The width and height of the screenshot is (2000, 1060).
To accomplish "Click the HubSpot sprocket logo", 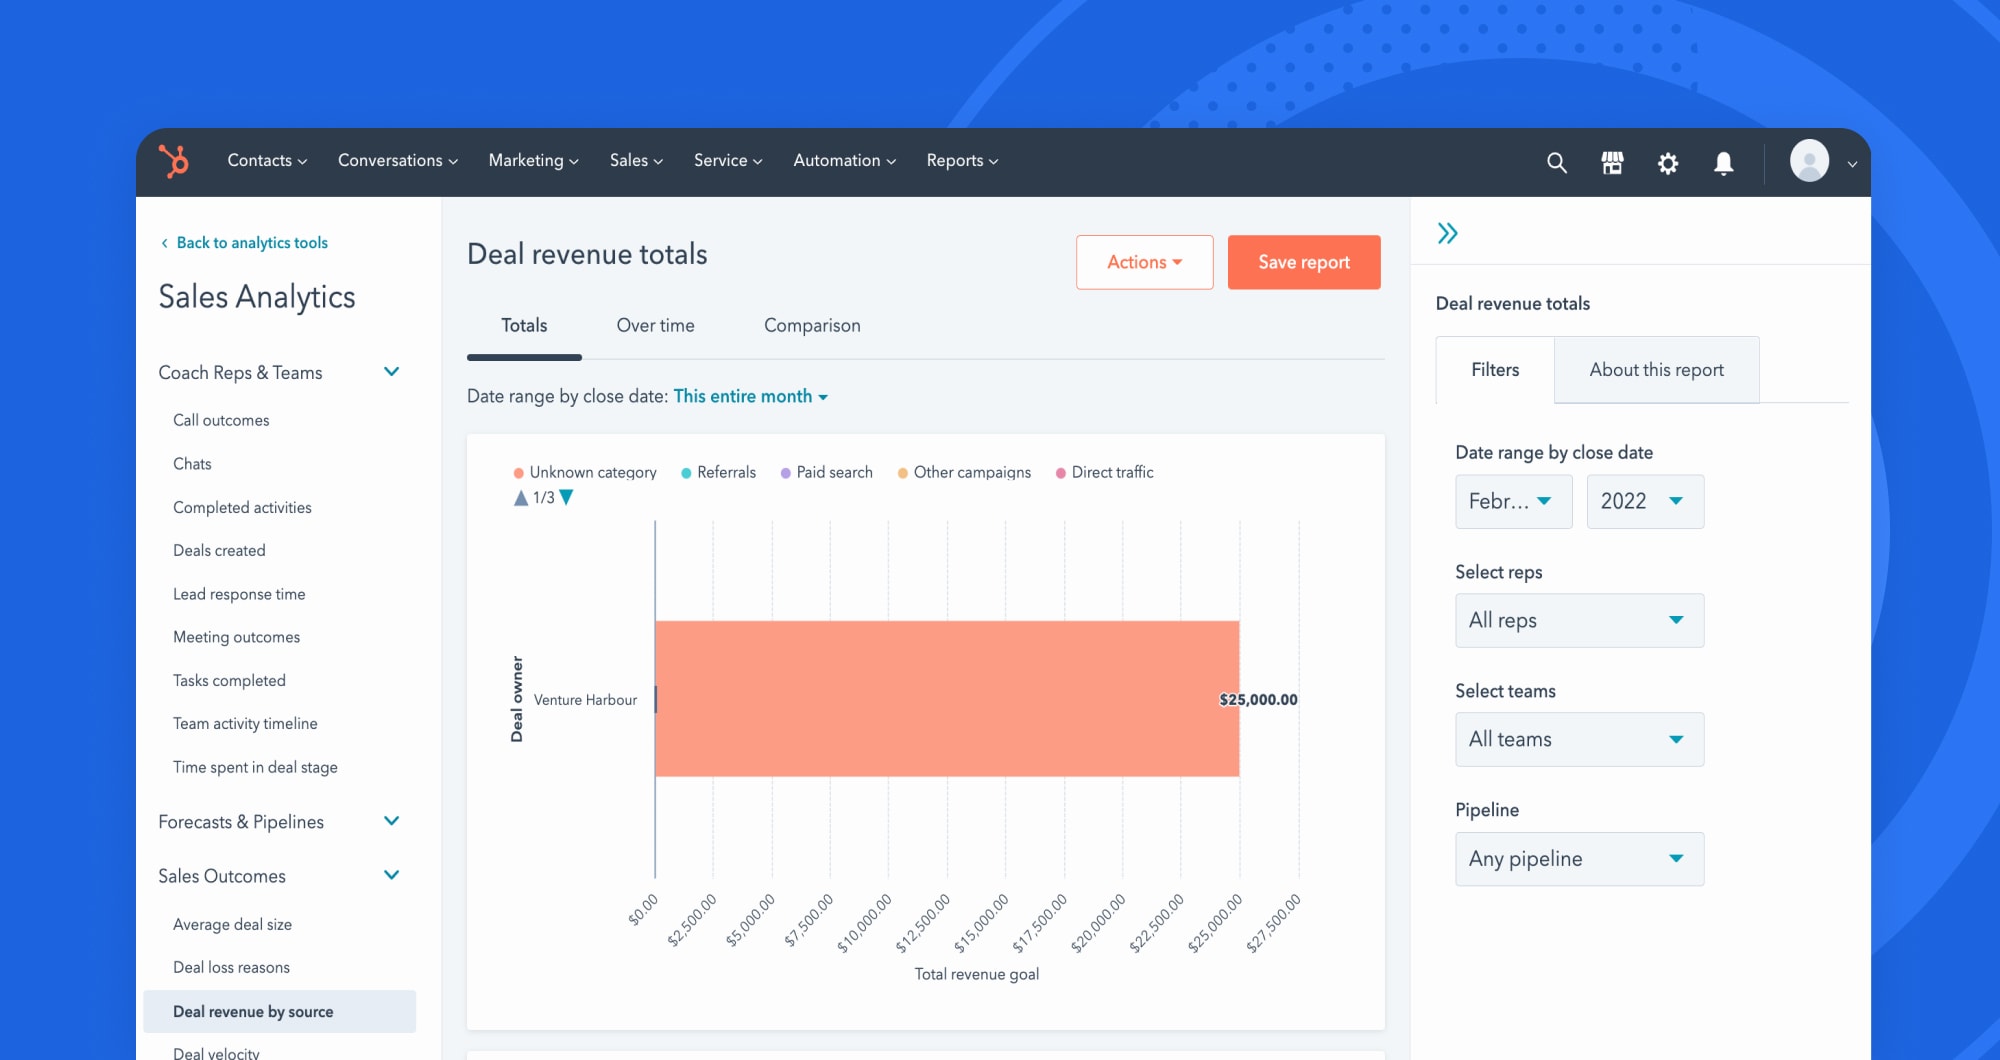I will click(x=172, y=161).
